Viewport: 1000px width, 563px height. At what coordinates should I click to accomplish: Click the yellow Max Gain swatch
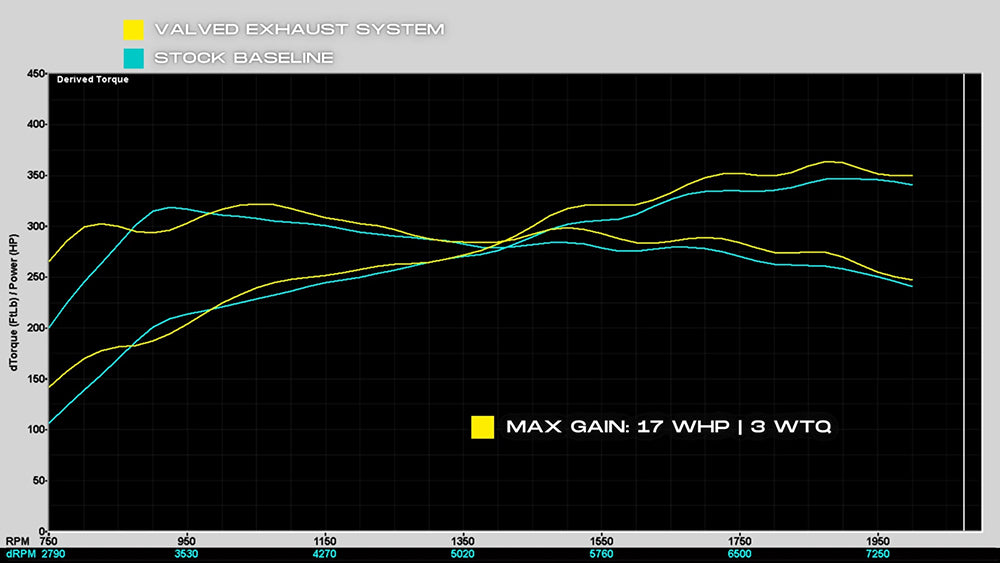483,427
